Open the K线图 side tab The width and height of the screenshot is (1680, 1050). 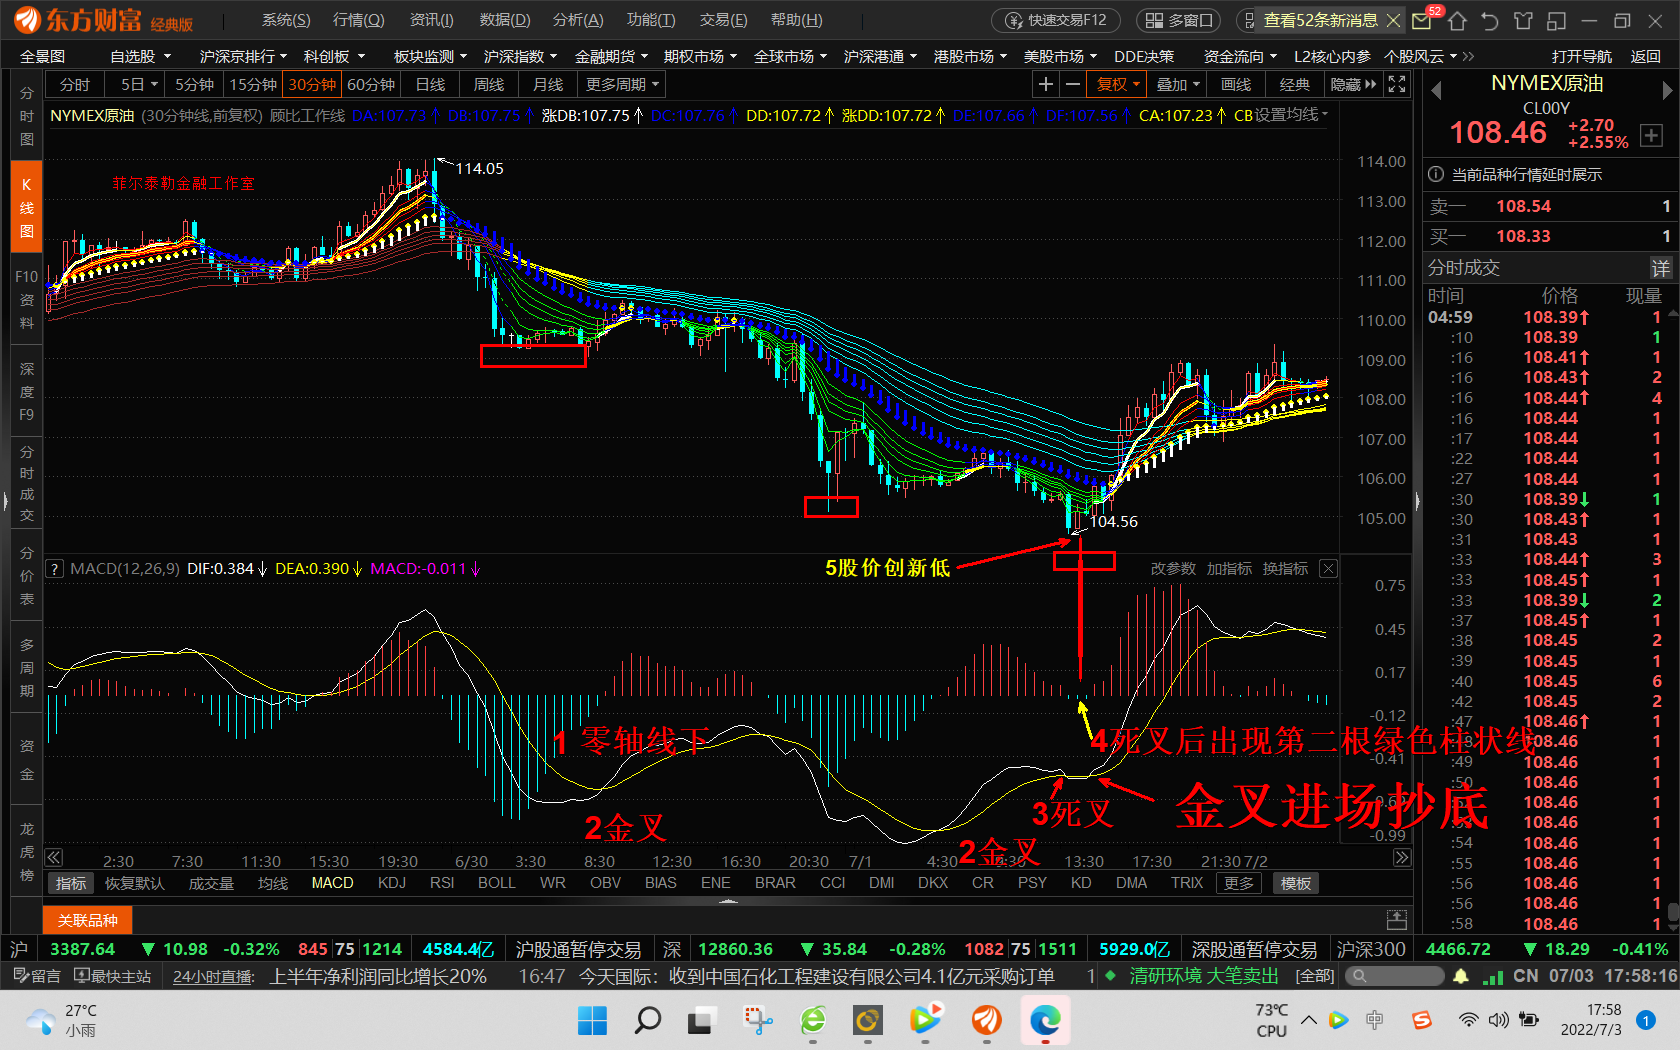point(27,208)
